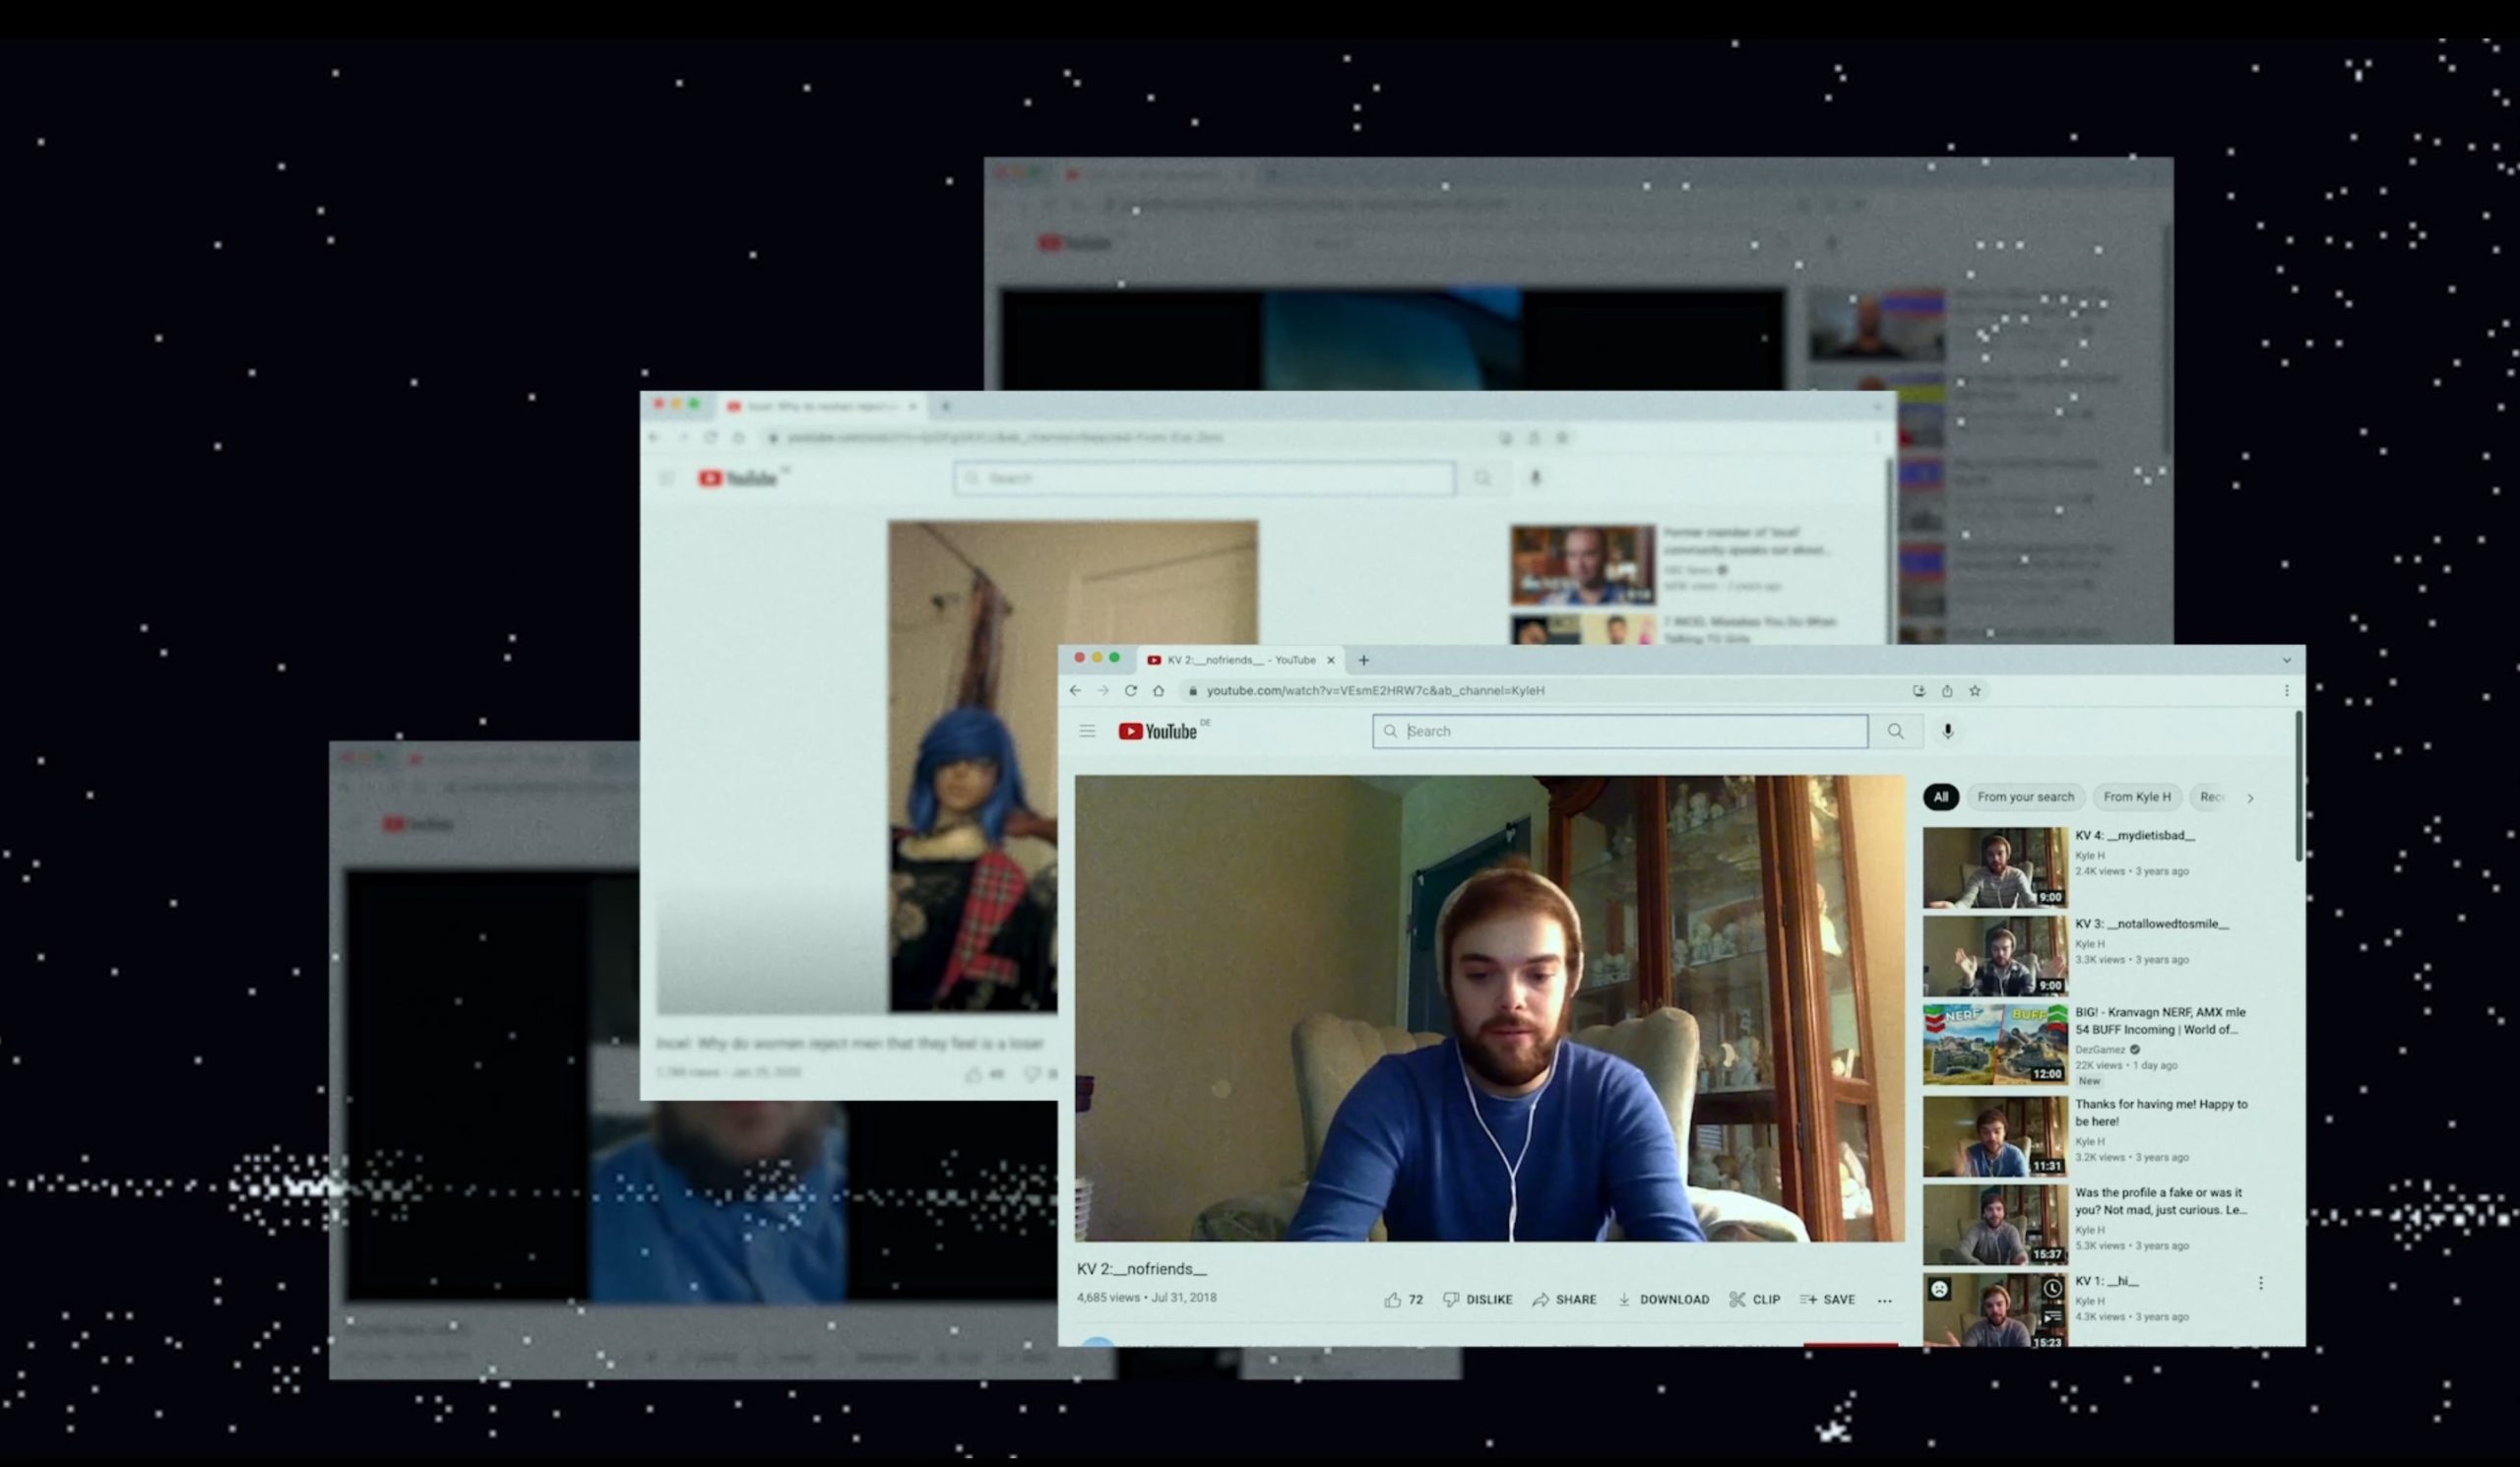Open the "KV 4: __mydietisbad__" video thumbnail
This screenshot has width=2520, height=1467.
pyautogui.click(x=1994, y=867)
